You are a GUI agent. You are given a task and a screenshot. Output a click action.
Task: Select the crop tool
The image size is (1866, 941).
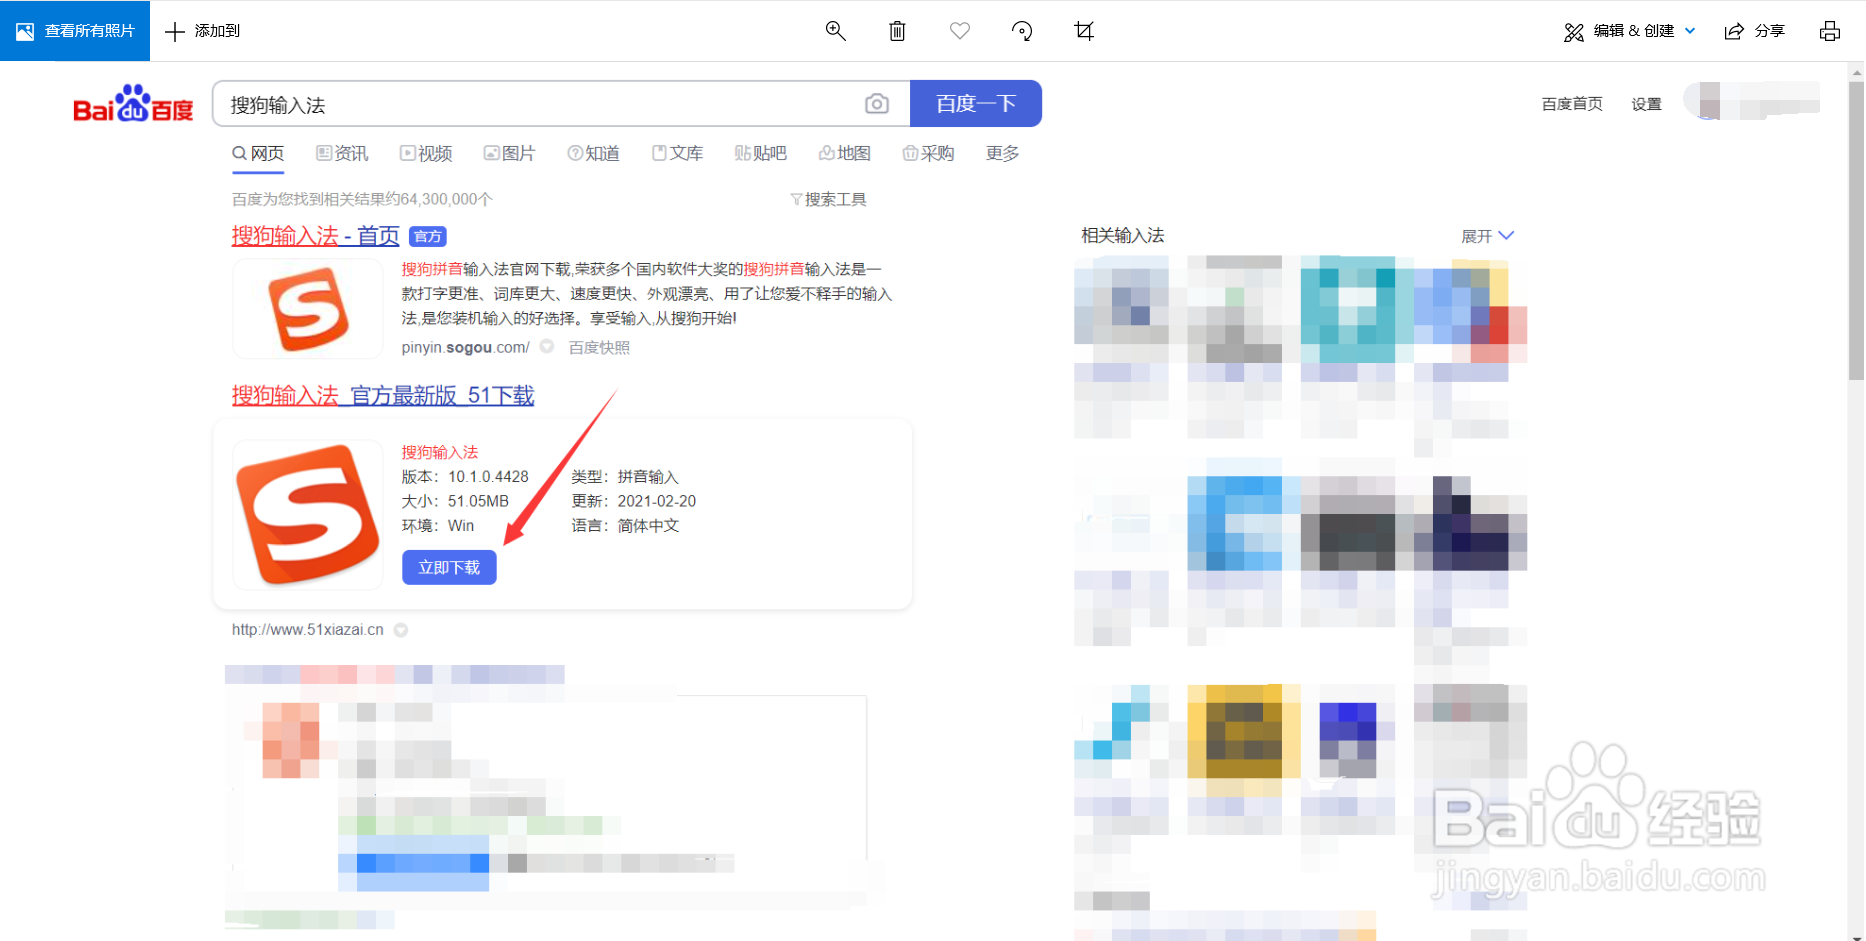coord(1084,31)
